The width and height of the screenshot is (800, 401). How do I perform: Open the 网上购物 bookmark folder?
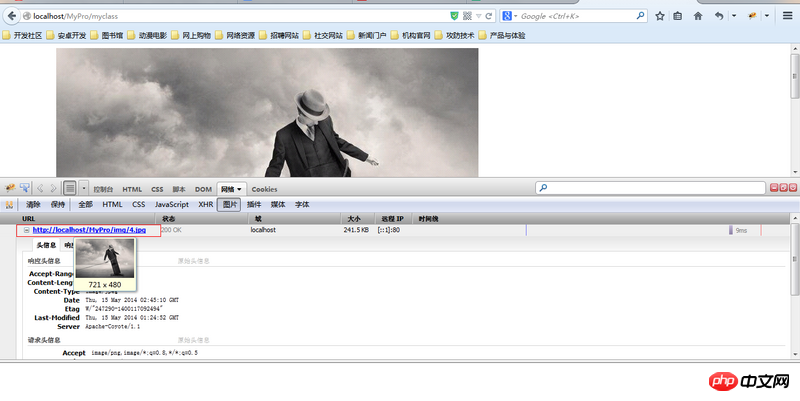tap(191, 35)
